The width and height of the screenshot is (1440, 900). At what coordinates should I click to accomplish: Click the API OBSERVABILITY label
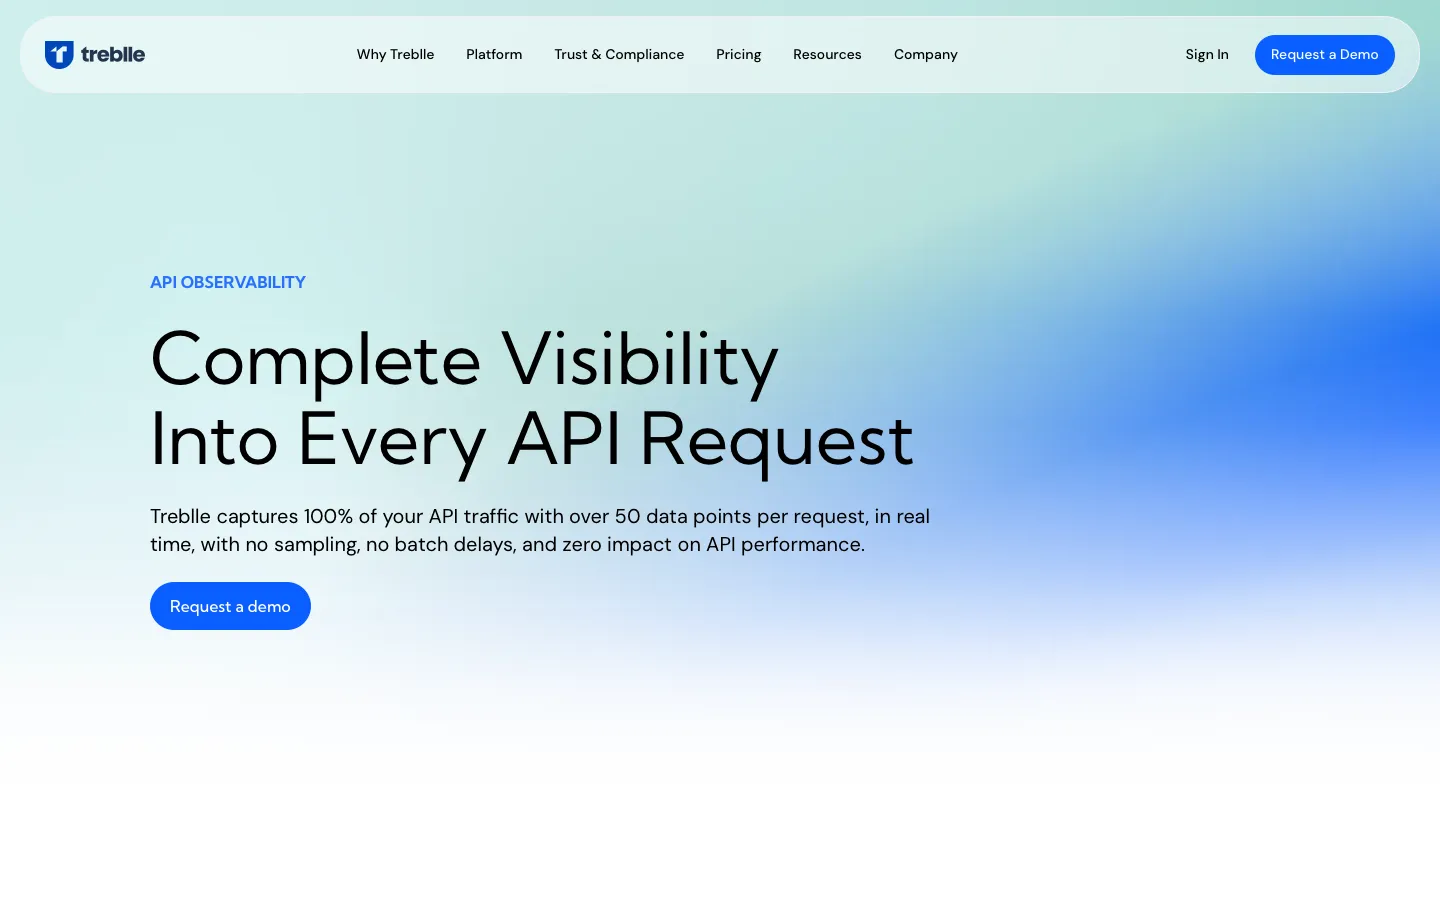[228, 282]
